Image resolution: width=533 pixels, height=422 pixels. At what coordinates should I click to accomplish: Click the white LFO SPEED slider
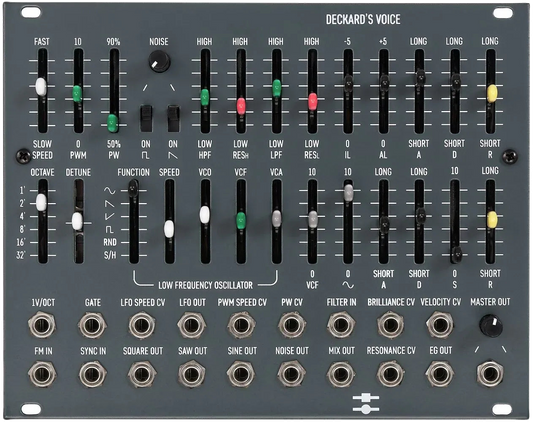coord(169,229)
